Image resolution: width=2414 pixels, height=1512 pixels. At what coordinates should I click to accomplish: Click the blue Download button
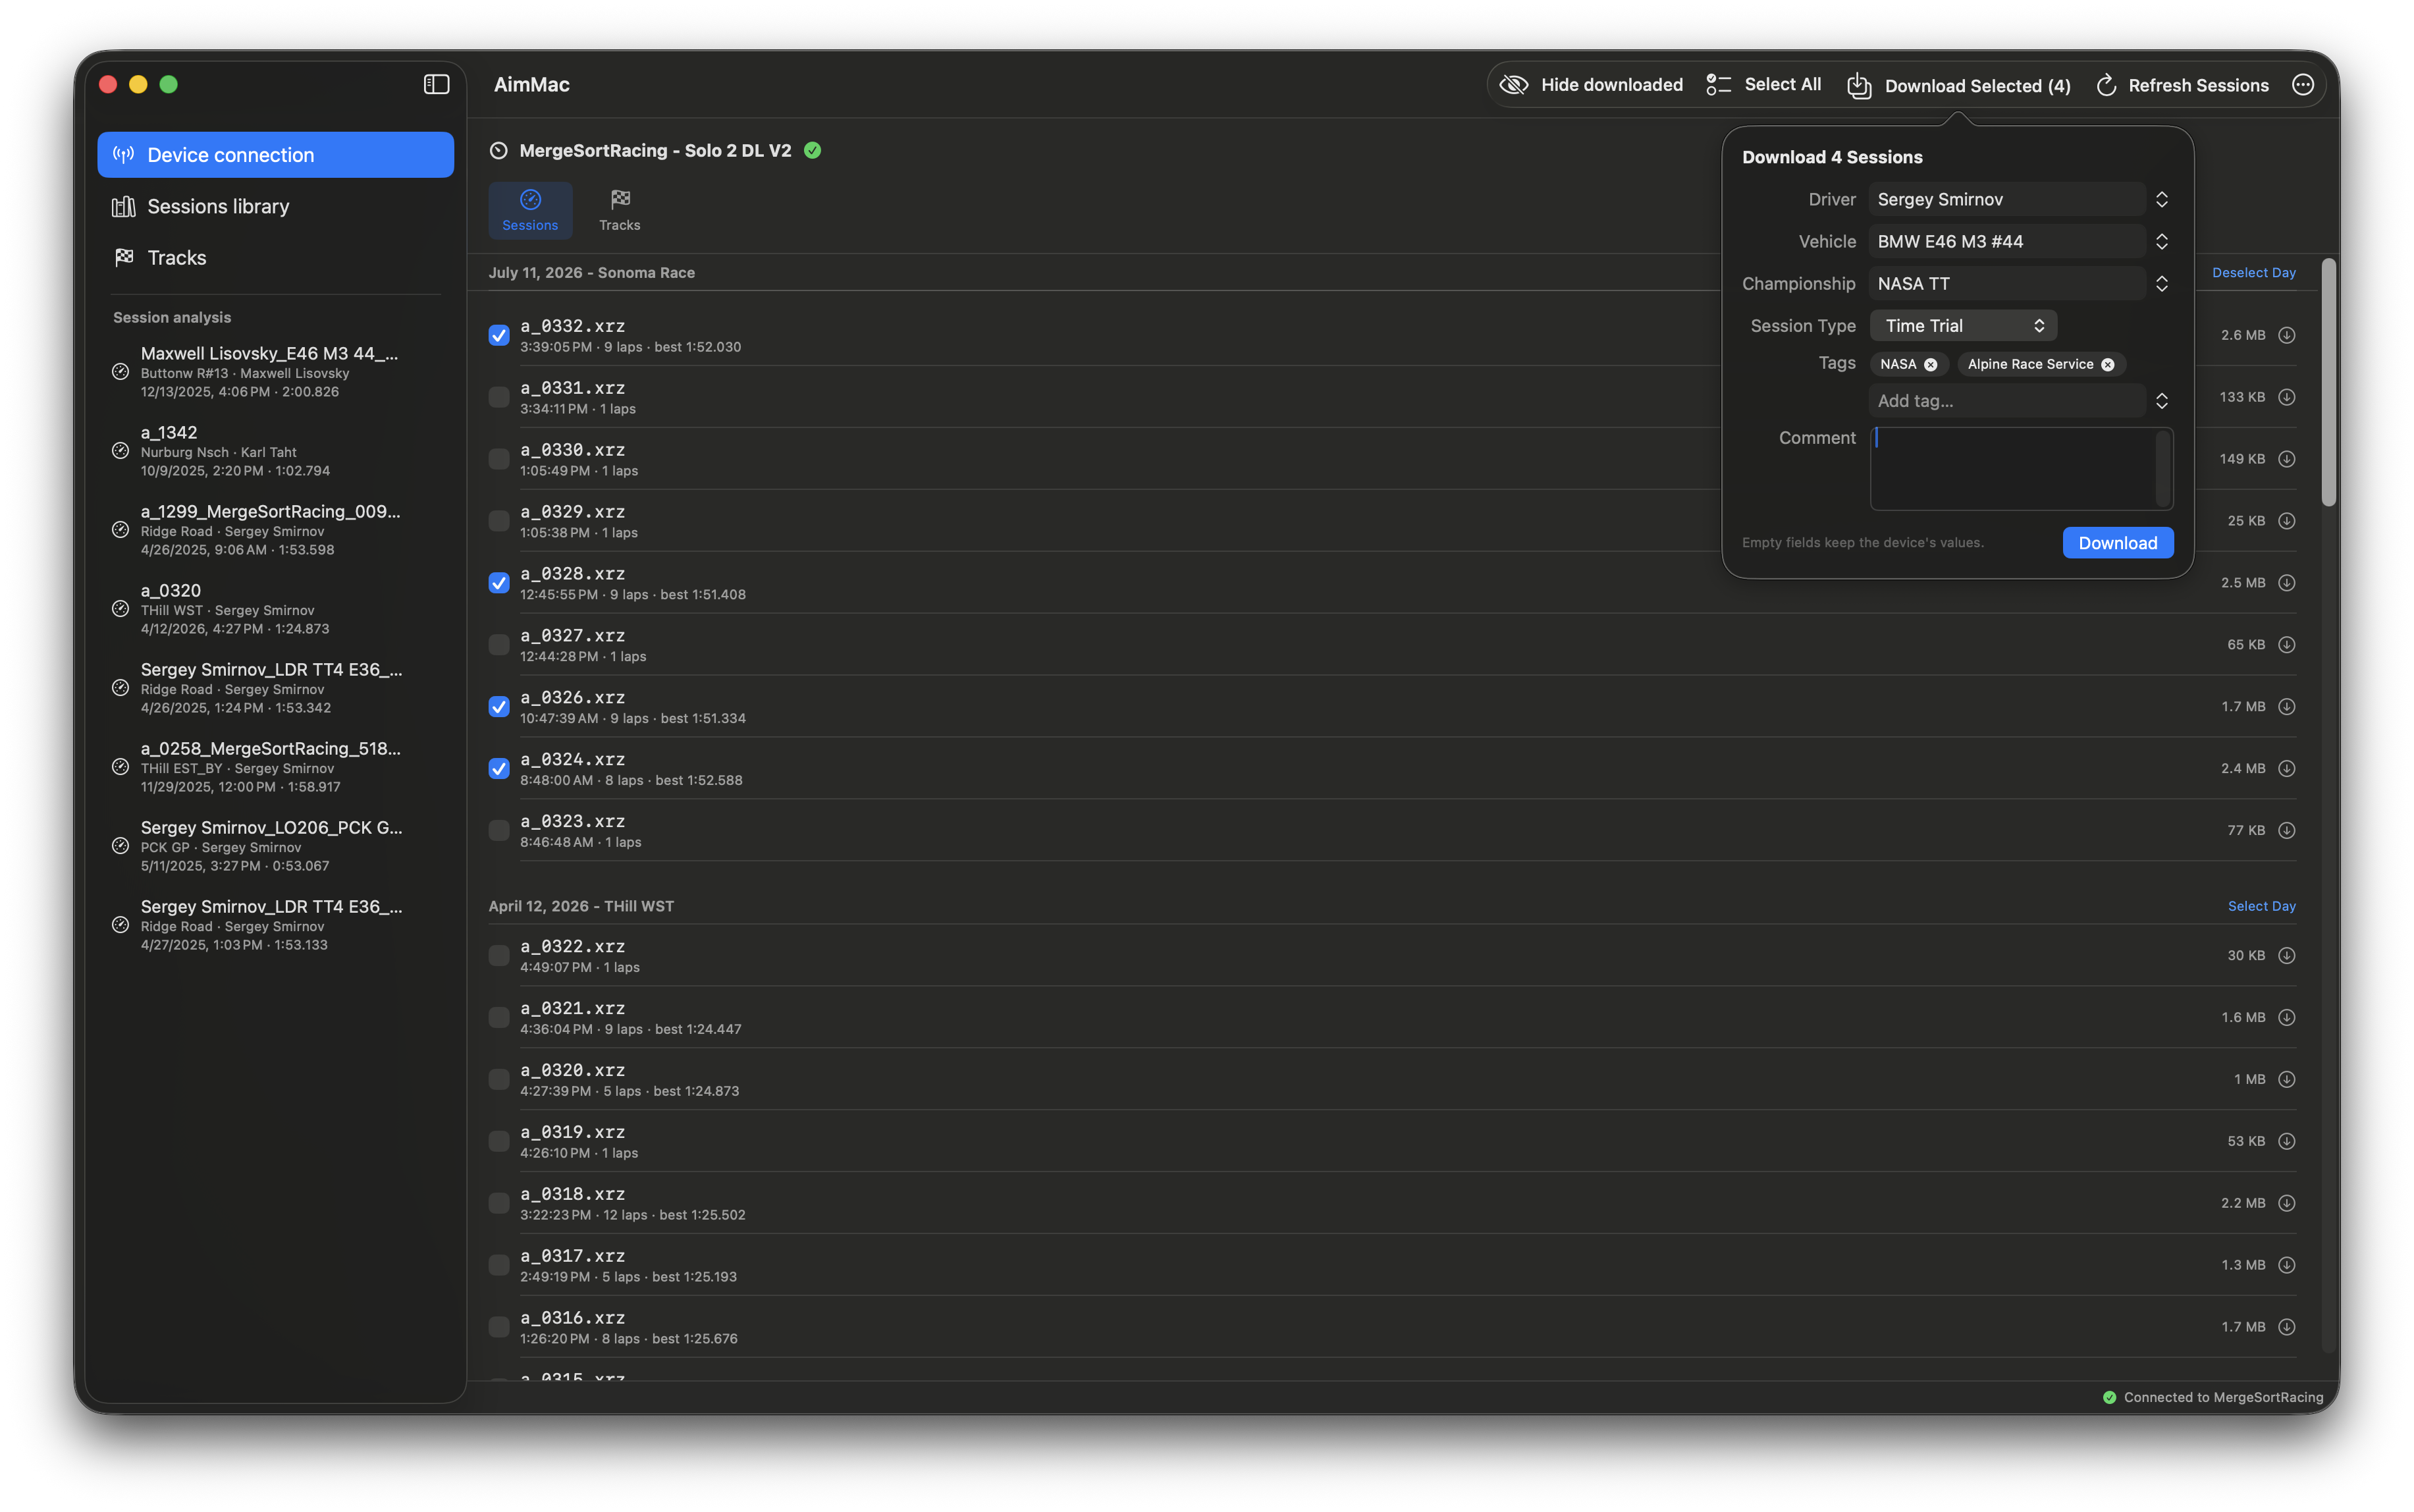click(2117, 543)
